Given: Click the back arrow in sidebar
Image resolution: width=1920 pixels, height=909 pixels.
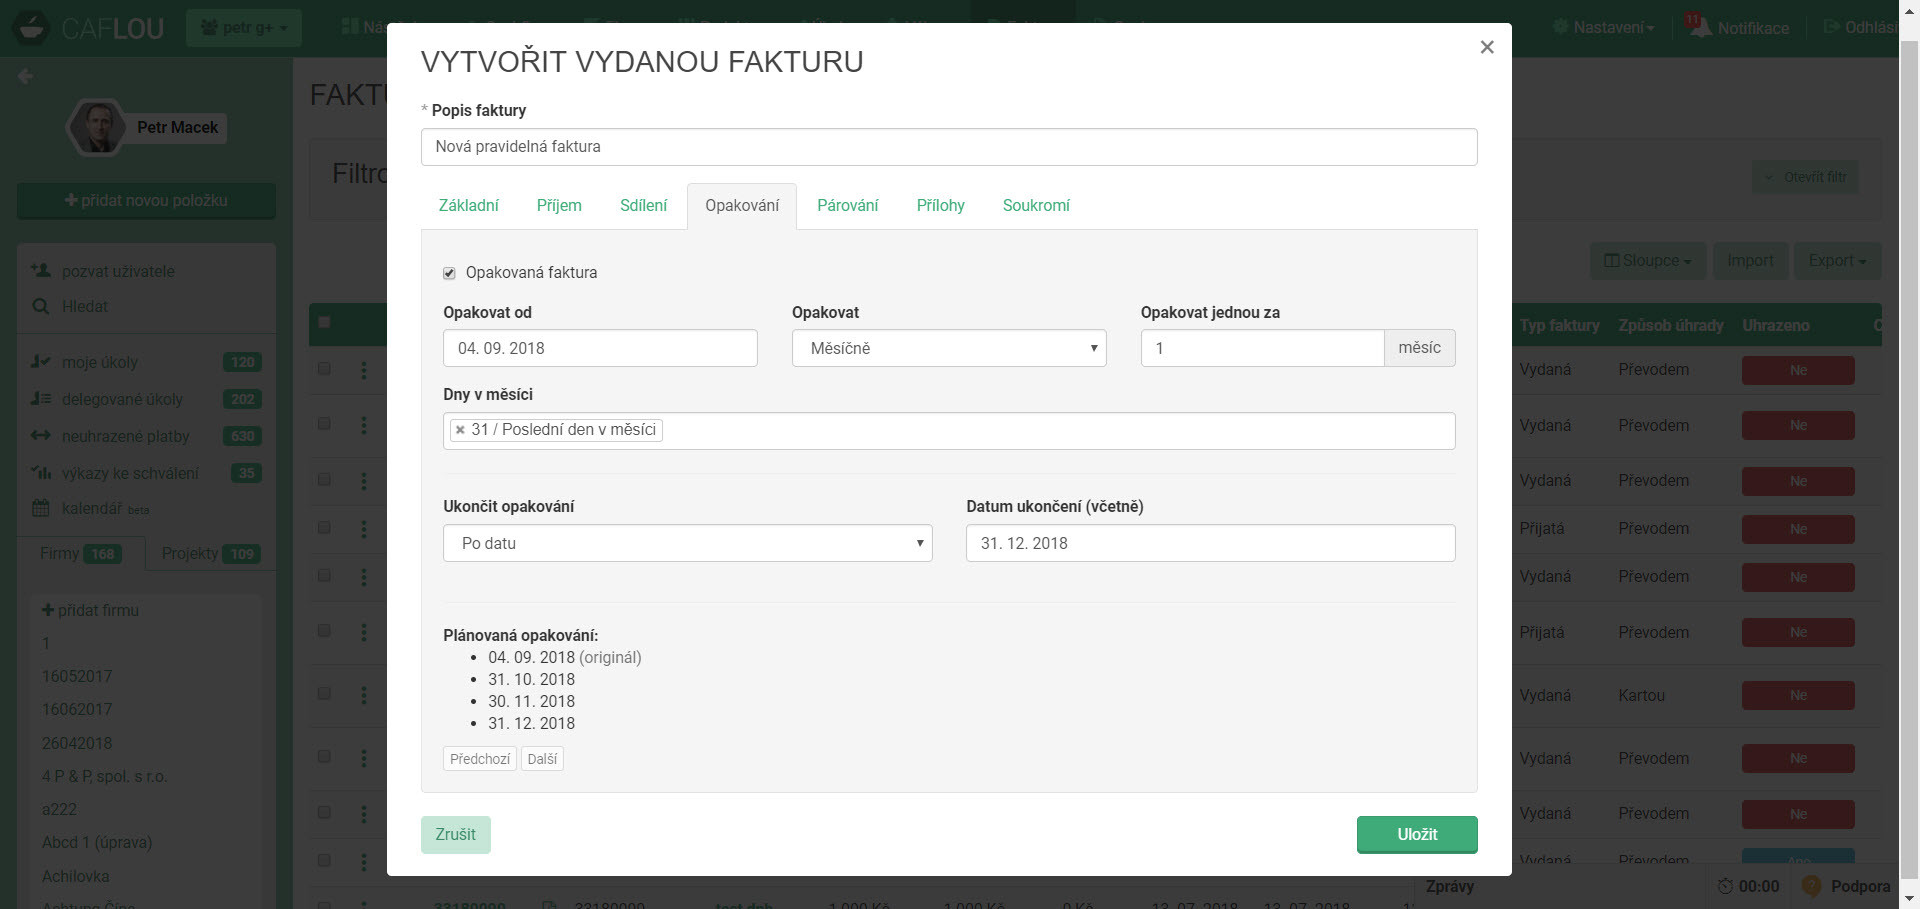Looking at the screenshot, I should click(26, 76).
